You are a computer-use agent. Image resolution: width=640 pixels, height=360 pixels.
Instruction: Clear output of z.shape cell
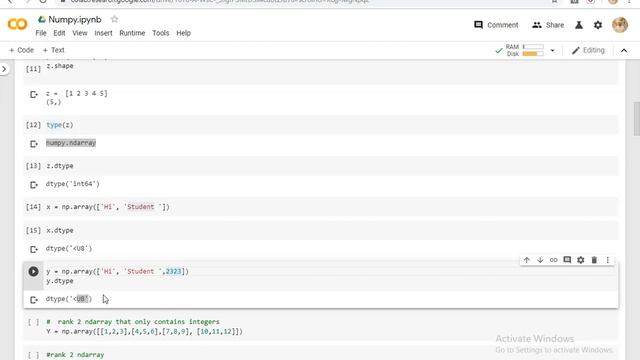pyautogui.click(x=34, y=95)
